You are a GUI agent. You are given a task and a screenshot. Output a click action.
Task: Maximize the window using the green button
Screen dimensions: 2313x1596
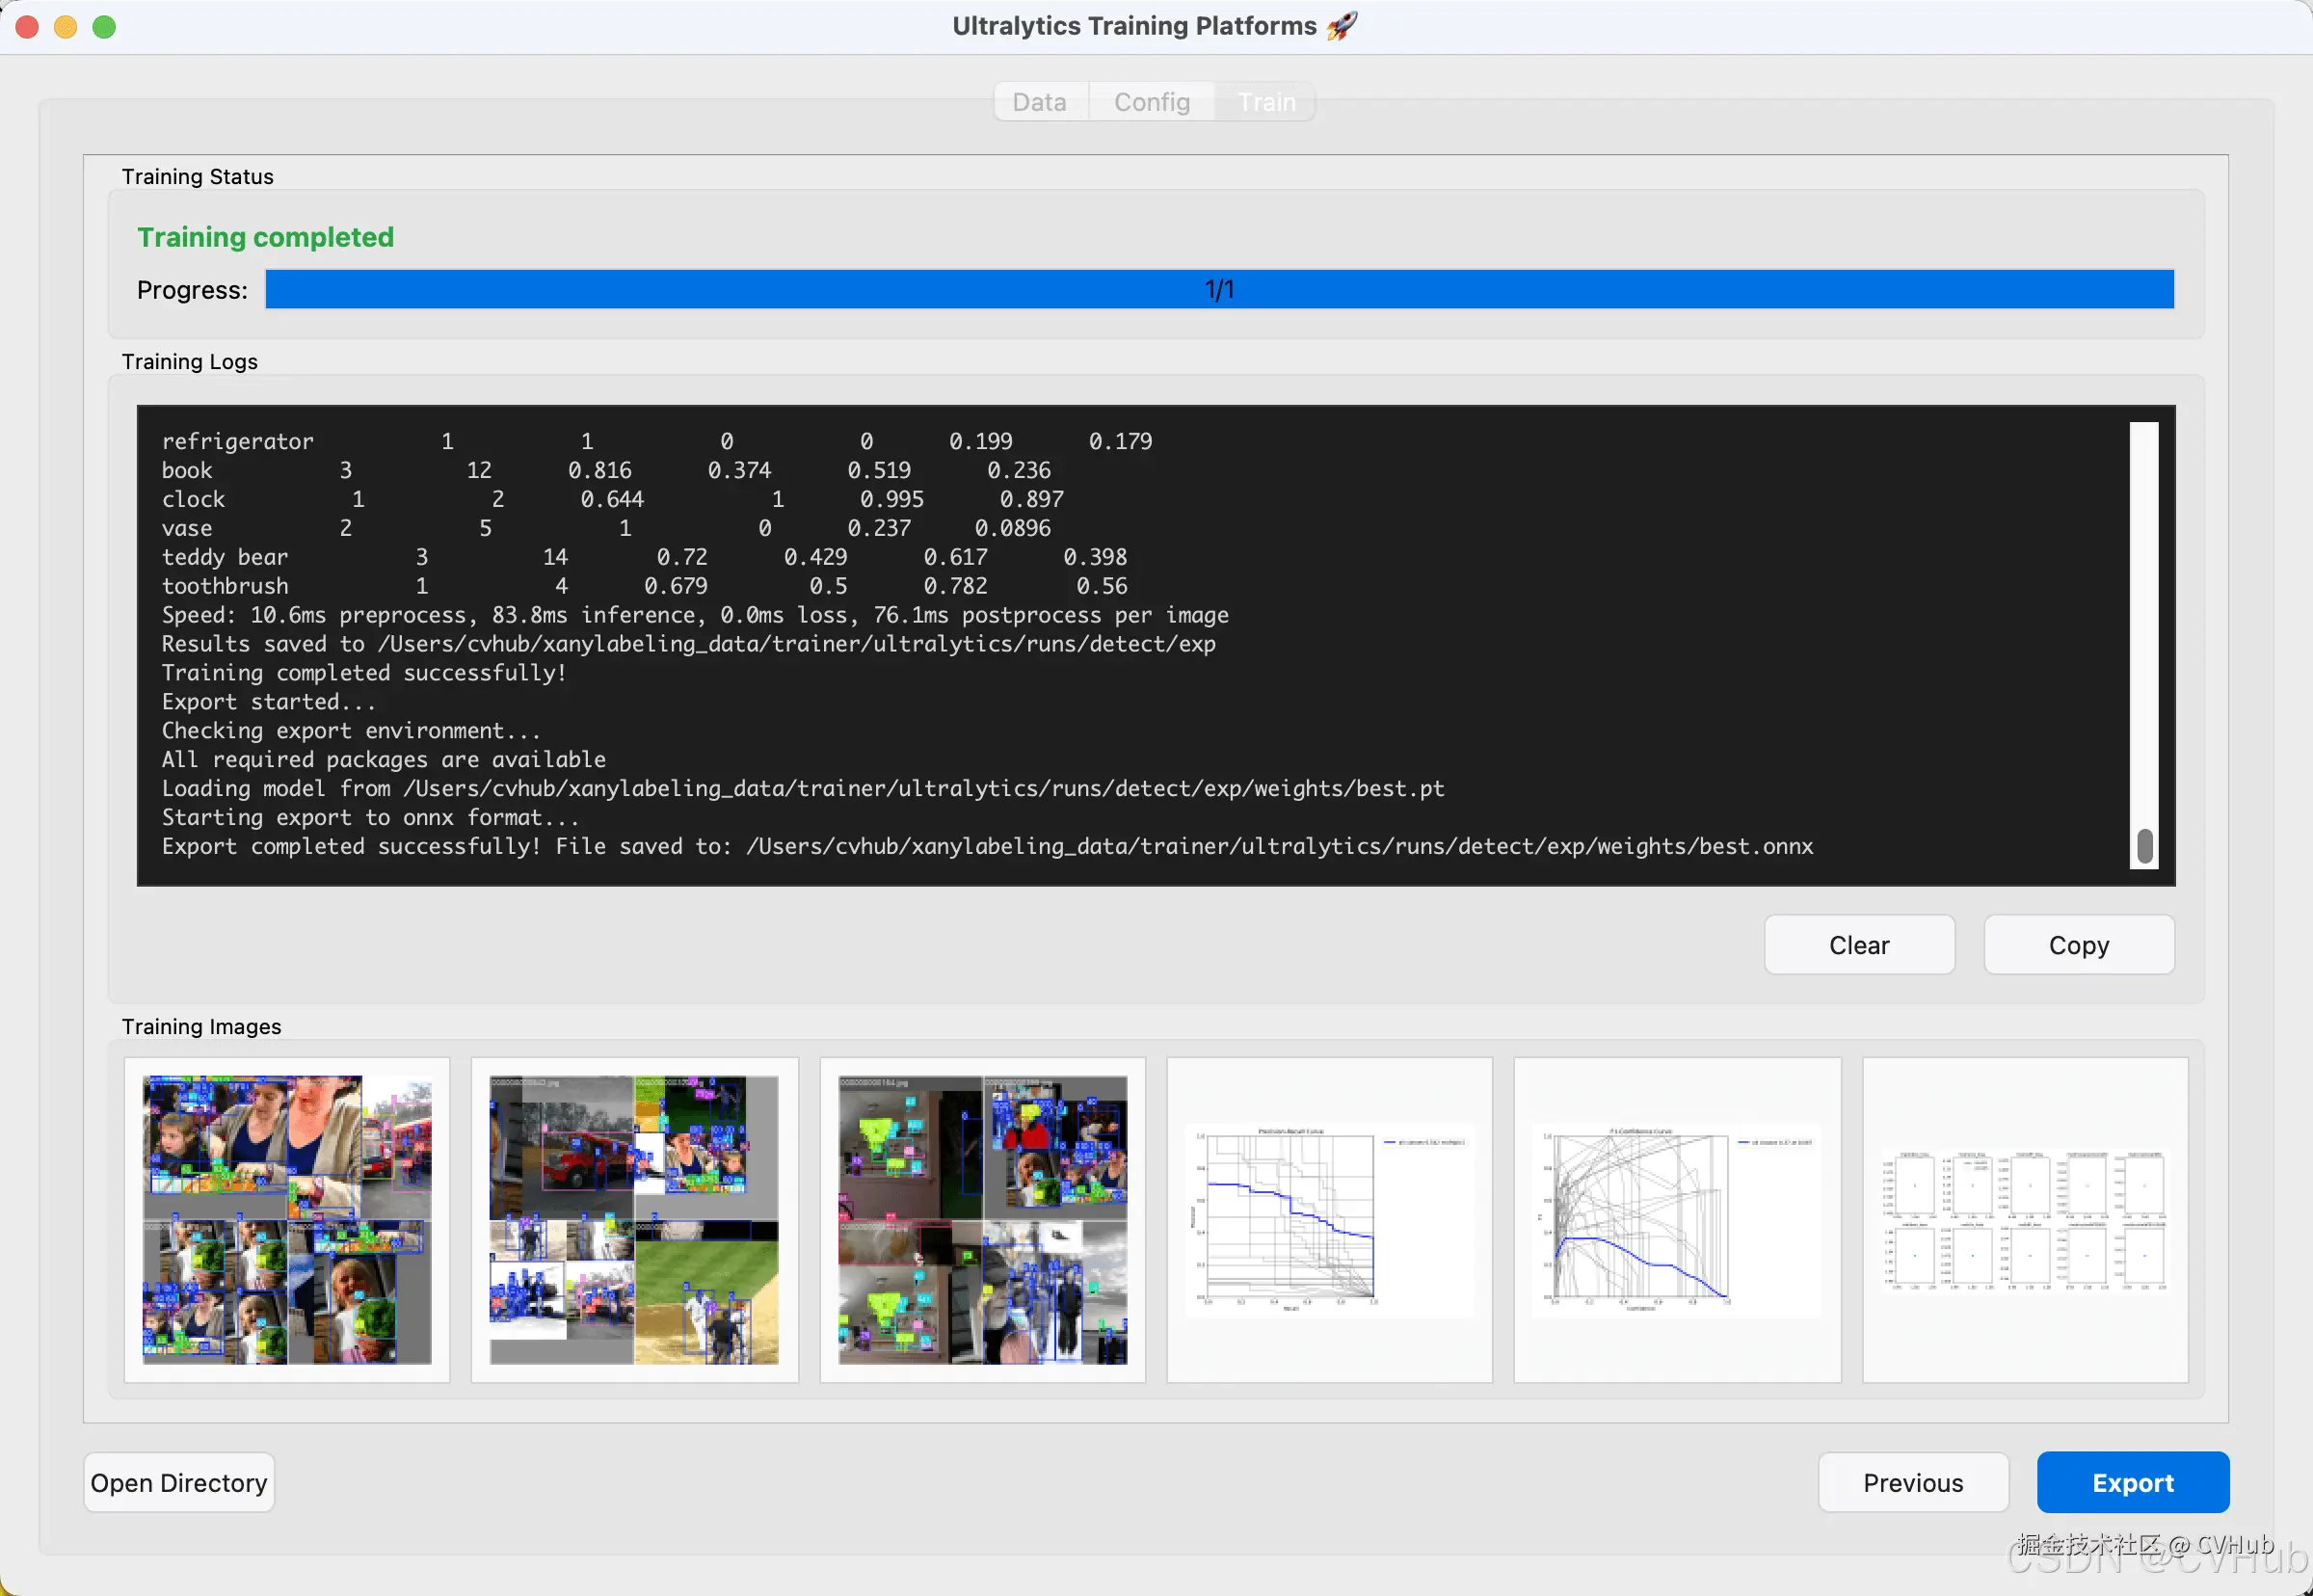click(x=104, y=27)
